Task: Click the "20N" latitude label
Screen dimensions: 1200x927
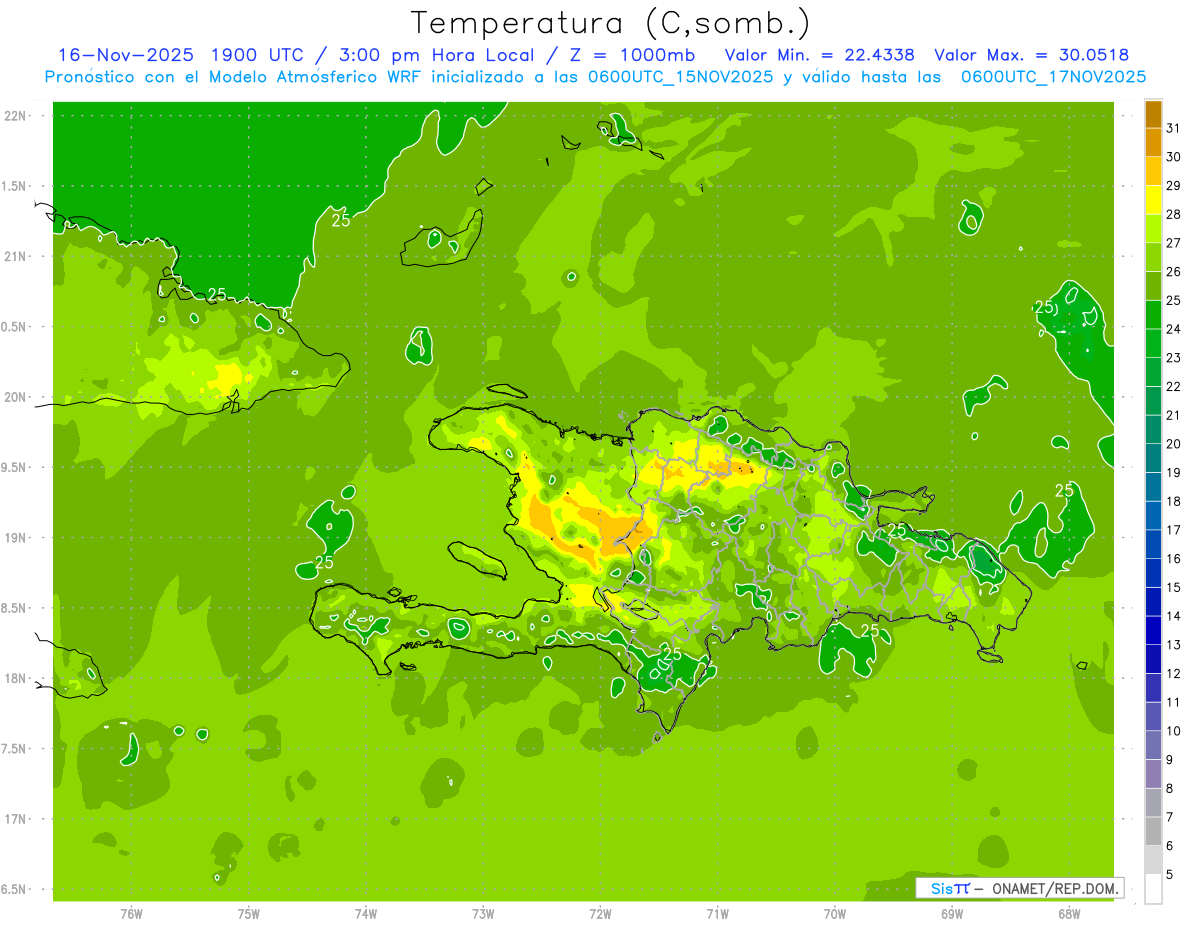Action: coord(16,397)
